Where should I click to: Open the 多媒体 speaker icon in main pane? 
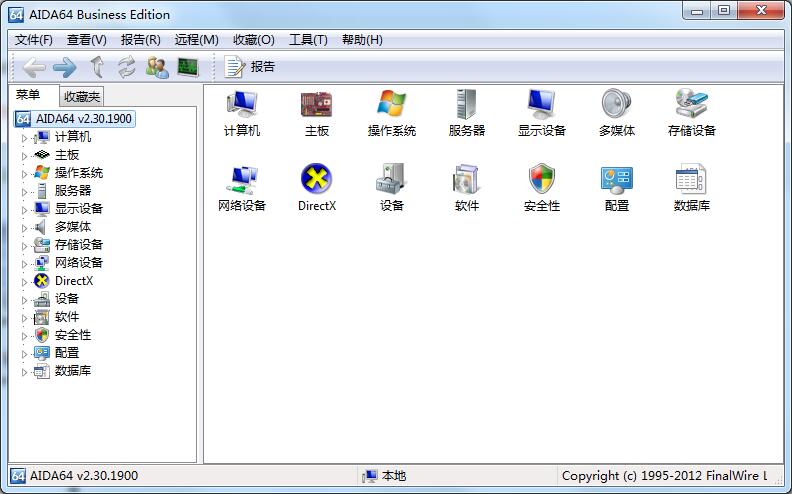[x=617, y=104]
